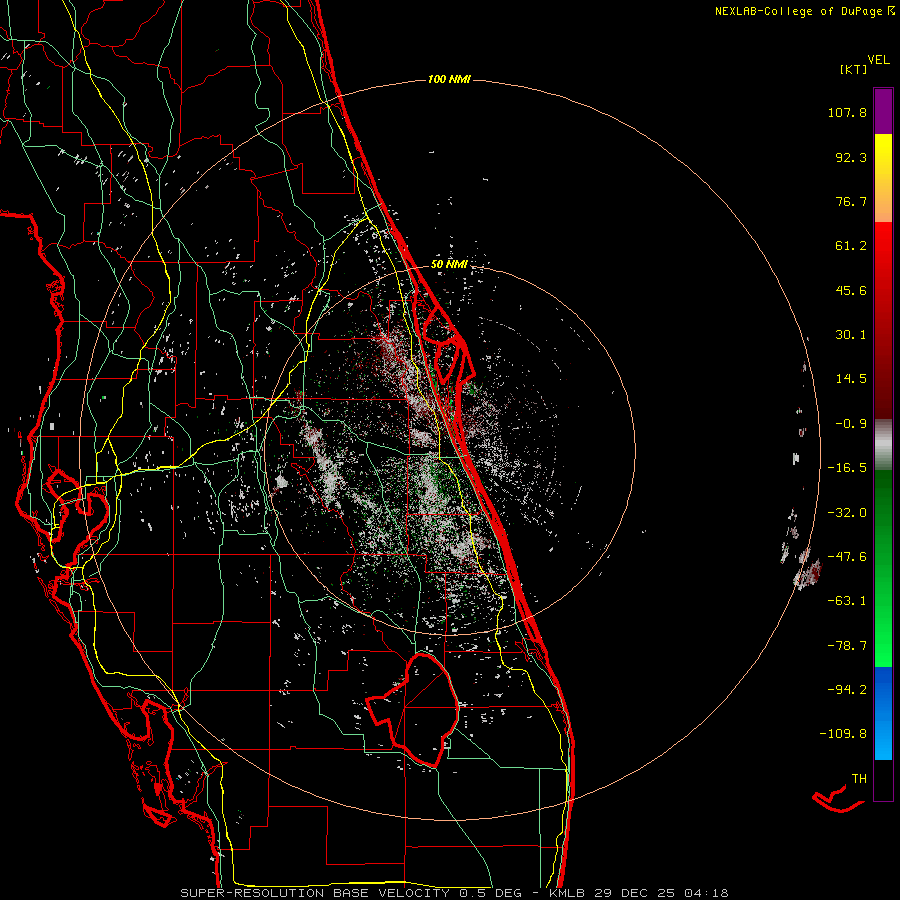Select the -0.9 velocity scale value
900x900 pixels.
pyautogui.click(x=851, y=424)
